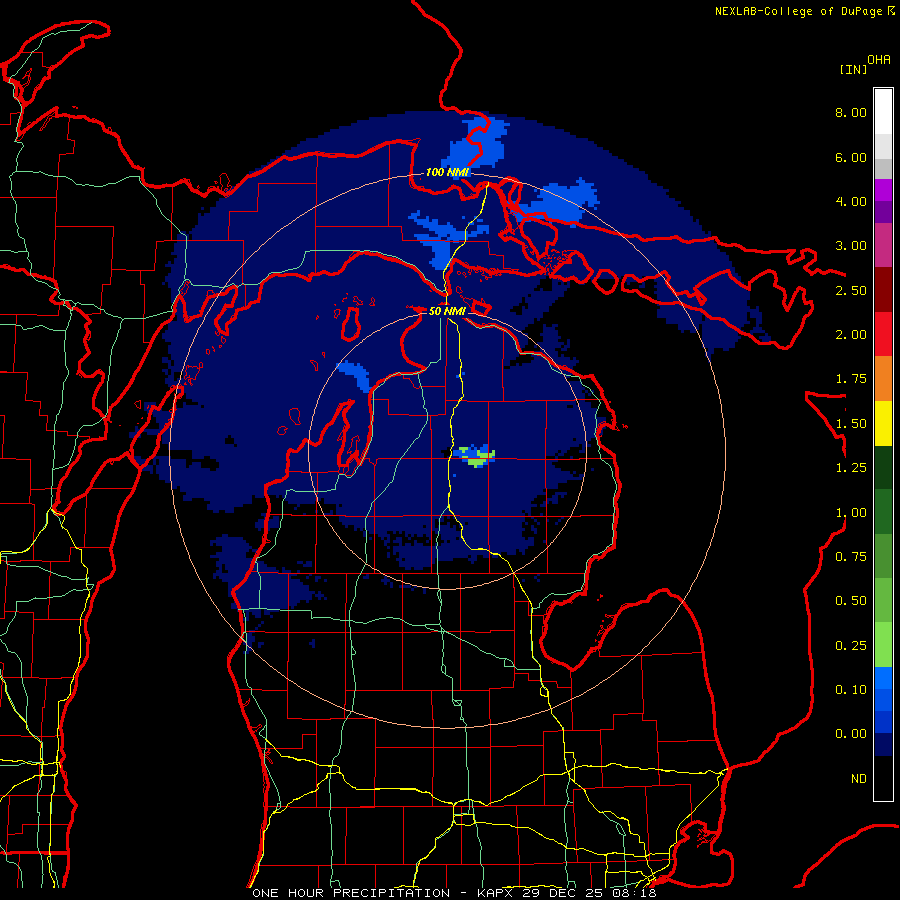The height and width of the screenshot is (900, 900).
Task: Pick the black ND swatch at bar bottom
Action: [x=883, y=778]
